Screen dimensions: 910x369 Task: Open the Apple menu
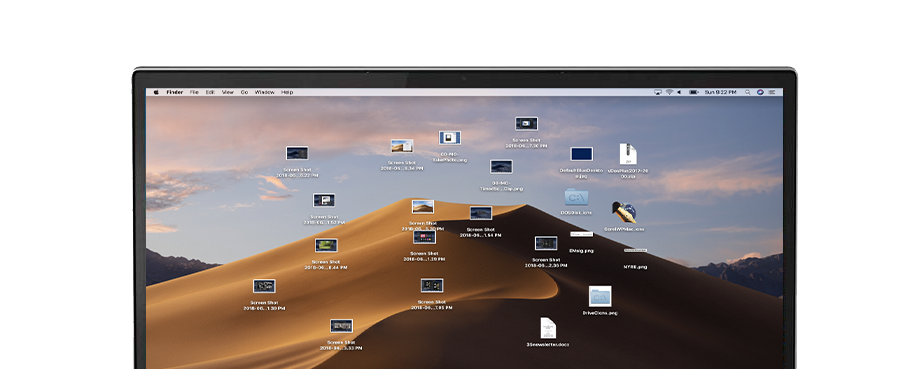156,92
